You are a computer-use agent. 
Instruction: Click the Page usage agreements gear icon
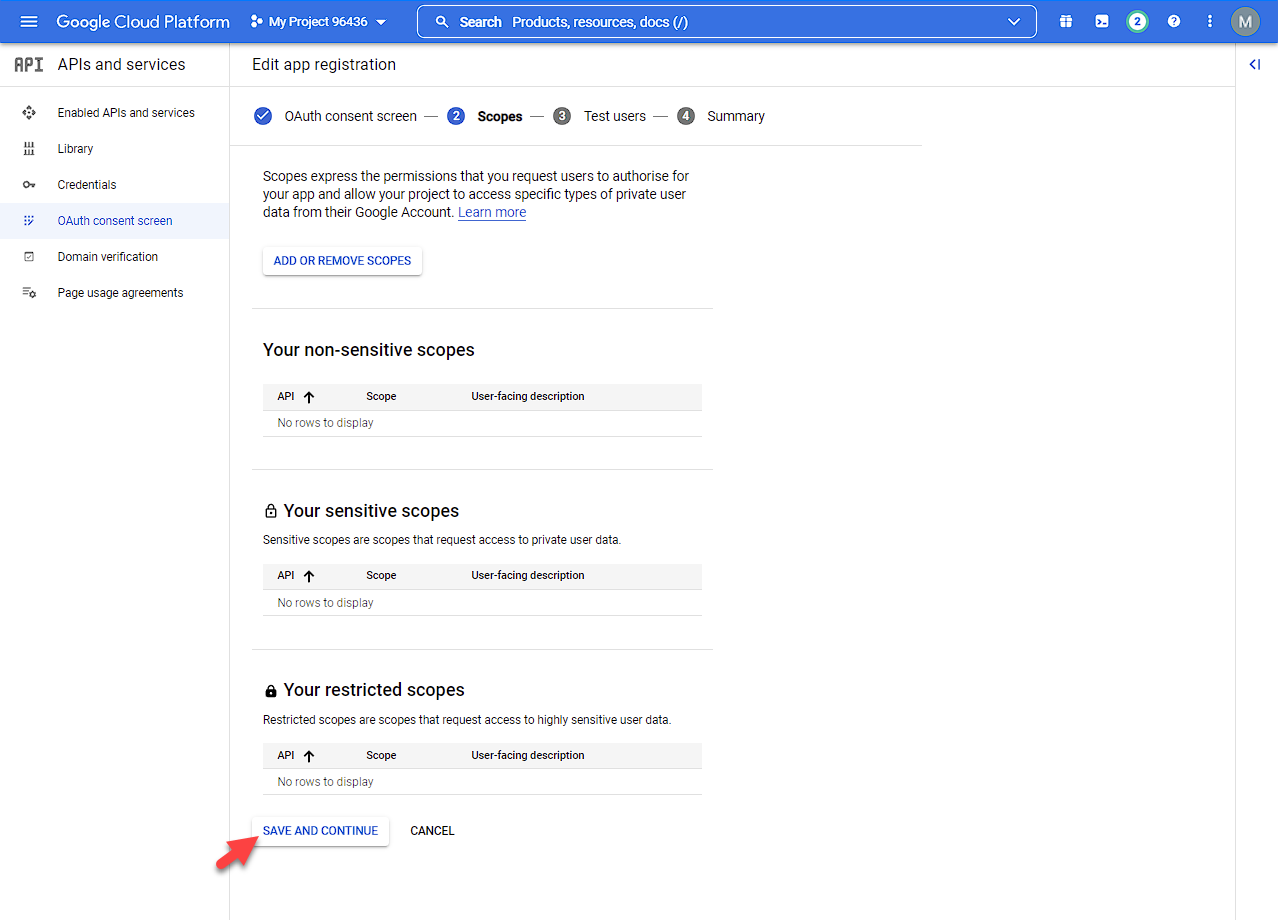pyautogui.click(x=29, y=293)
